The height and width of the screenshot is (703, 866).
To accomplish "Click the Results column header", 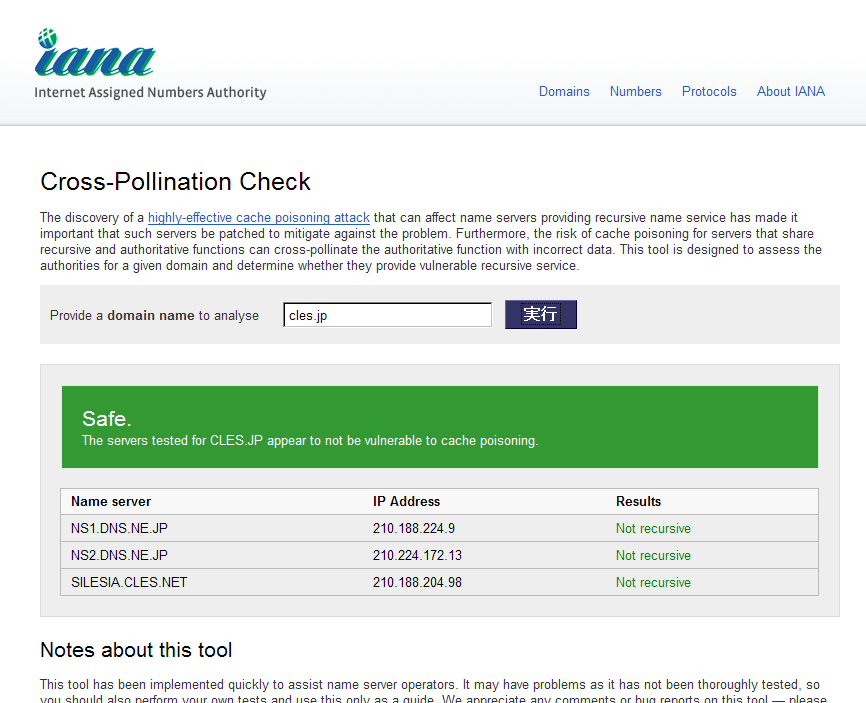I will click(x=638, y=501).
